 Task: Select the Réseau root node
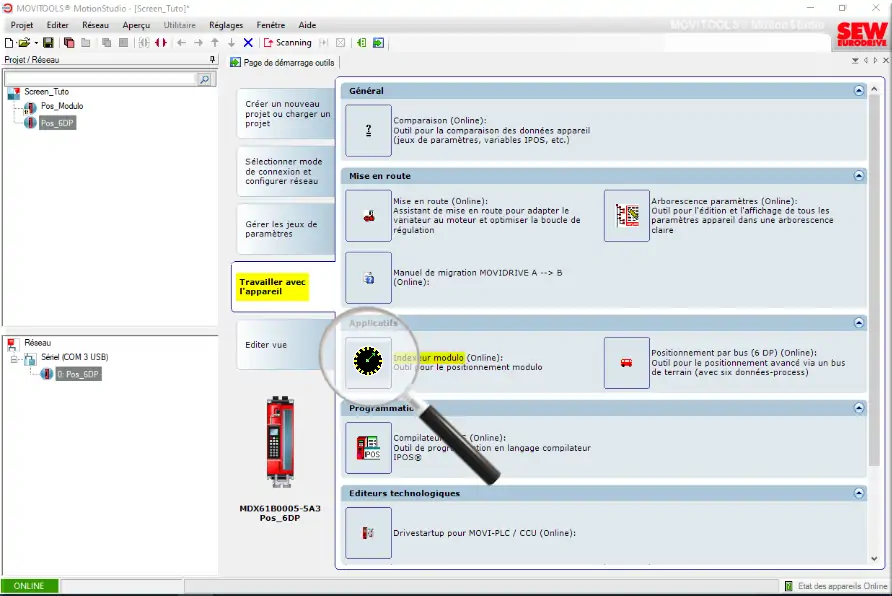(38, 343)
